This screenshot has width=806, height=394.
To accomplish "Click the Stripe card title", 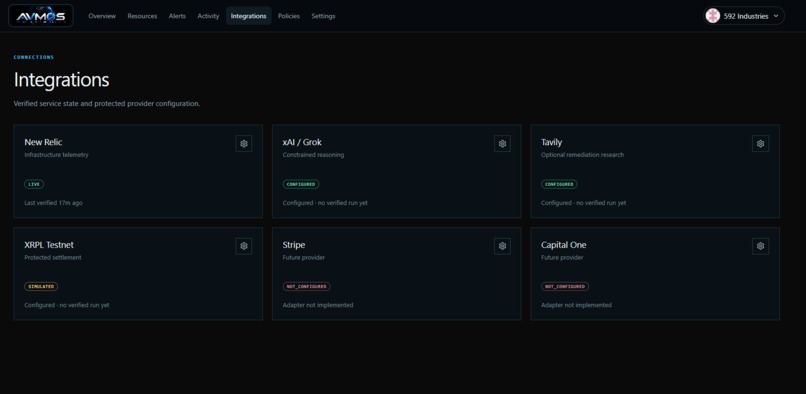I will [294, 245].
